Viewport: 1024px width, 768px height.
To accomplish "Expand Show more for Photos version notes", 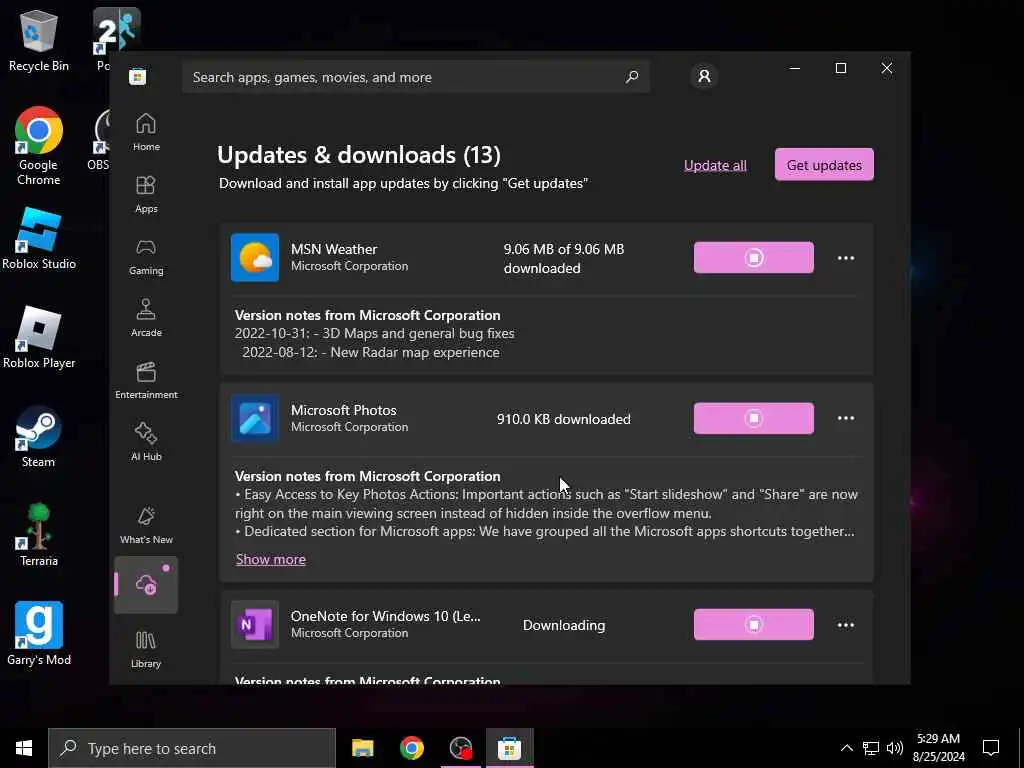I will pyautogui.click(x=270, y=559).
